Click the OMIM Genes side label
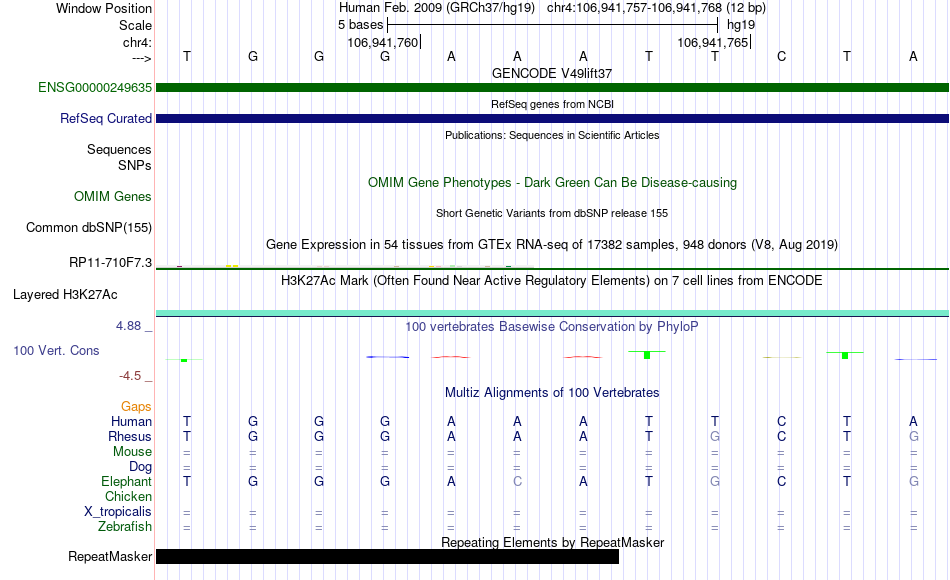This screenshot has height=580, width=950. tap(112, 196)
